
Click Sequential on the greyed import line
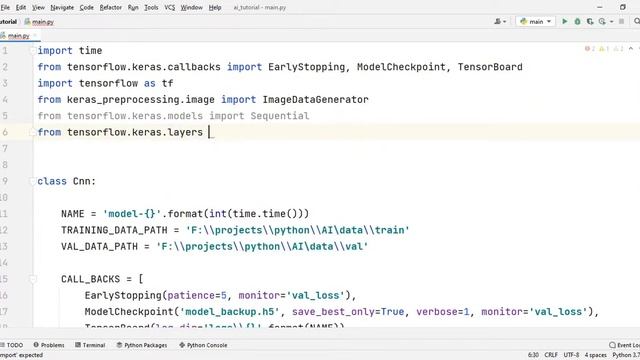280,116
